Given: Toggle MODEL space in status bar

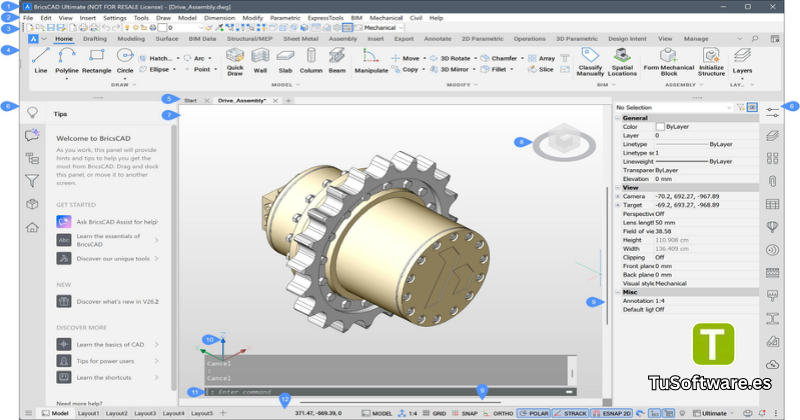Looking at the screenshot, I should (377, 413).
